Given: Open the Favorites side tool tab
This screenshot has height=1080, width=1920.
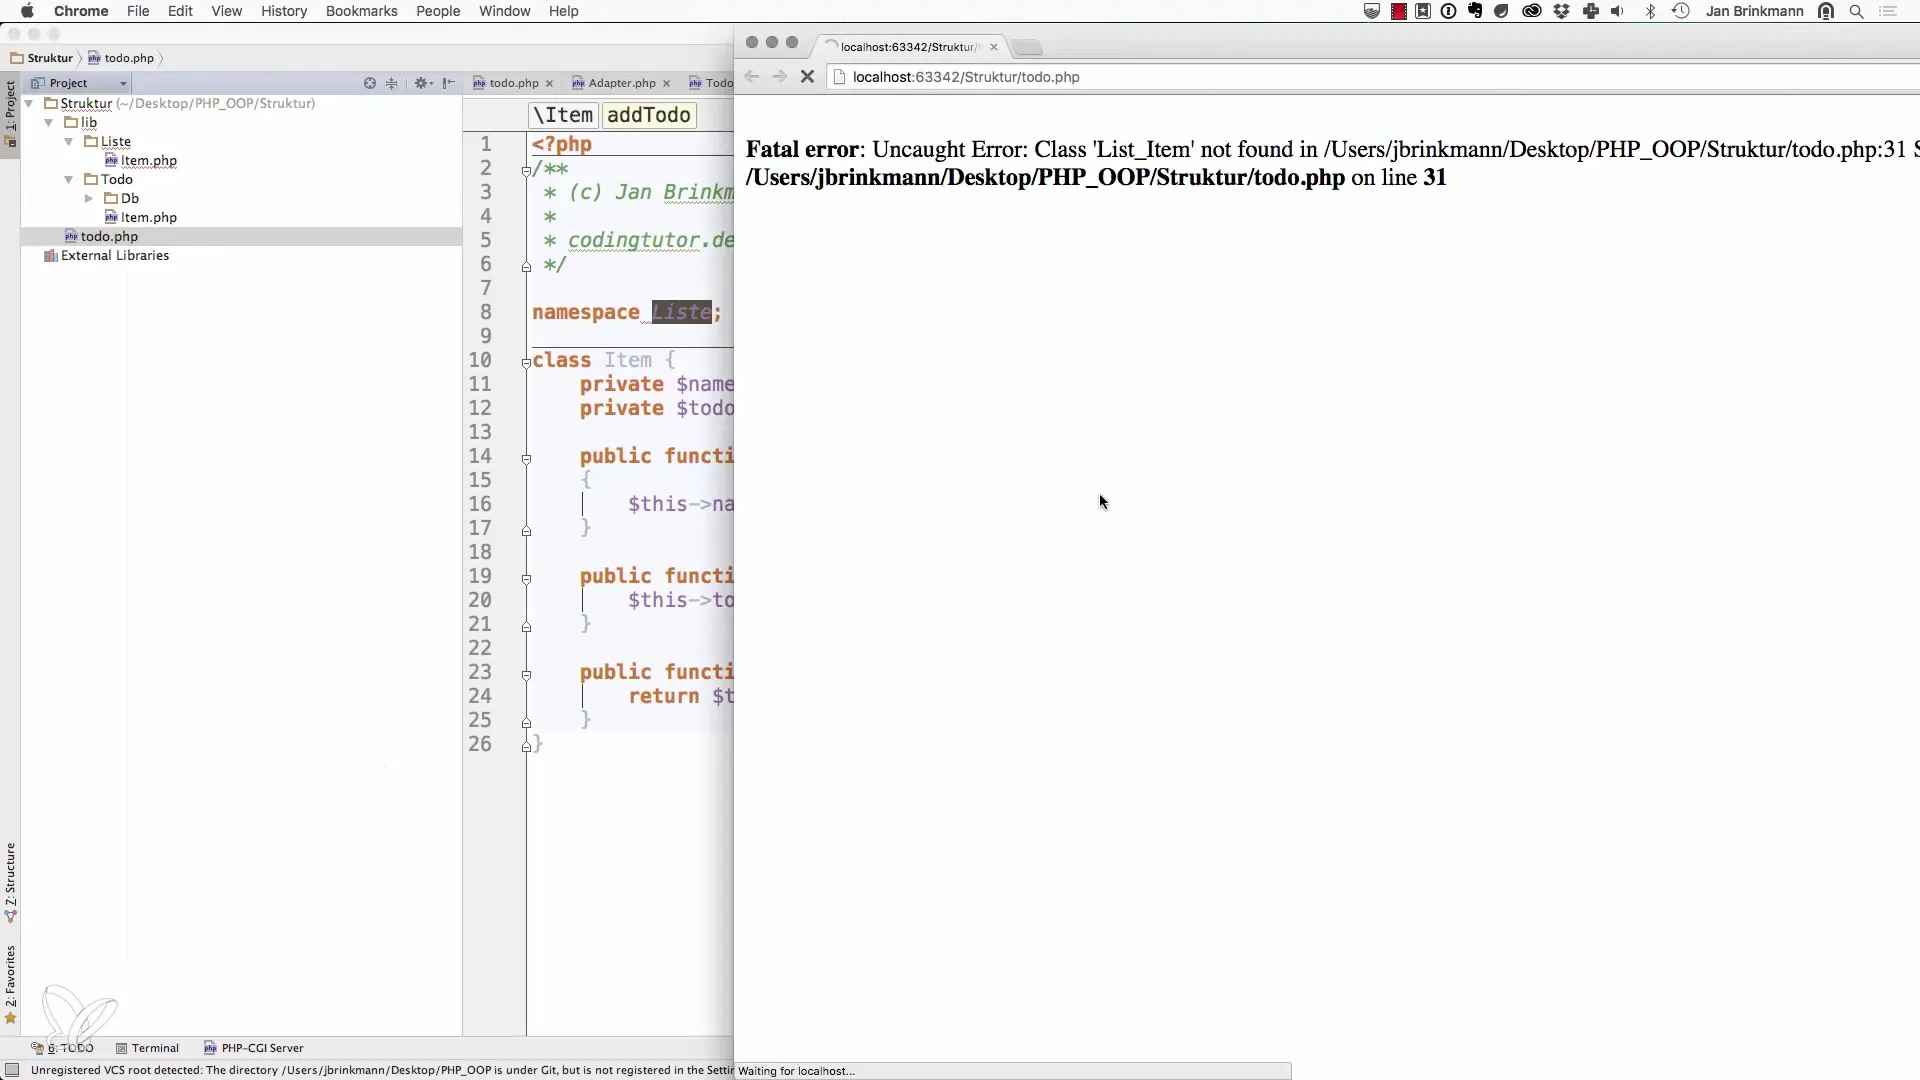Looking at the screenshot, I should pyautogui.click(x=10, y=985).
